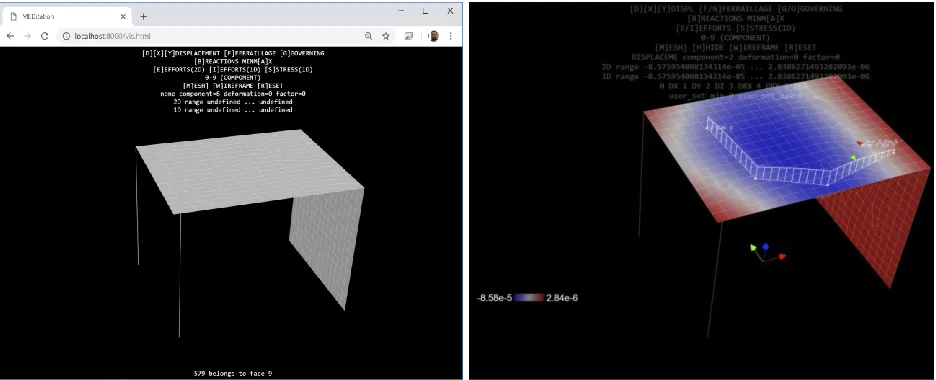Click '0 DX 1 DY 2 DZ' component line
The height and width of the screenshot is (380, 936).
click(x=735, y=86)
